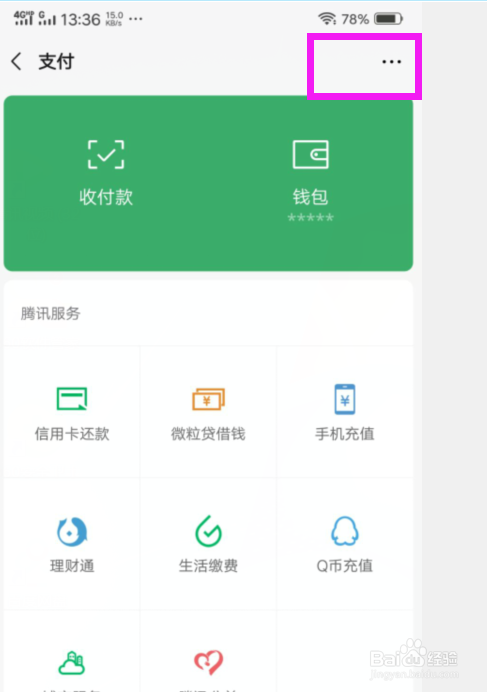Tap the battery status icon
The height and width of the screenshot is (692, 487).
tap(389, 19)
